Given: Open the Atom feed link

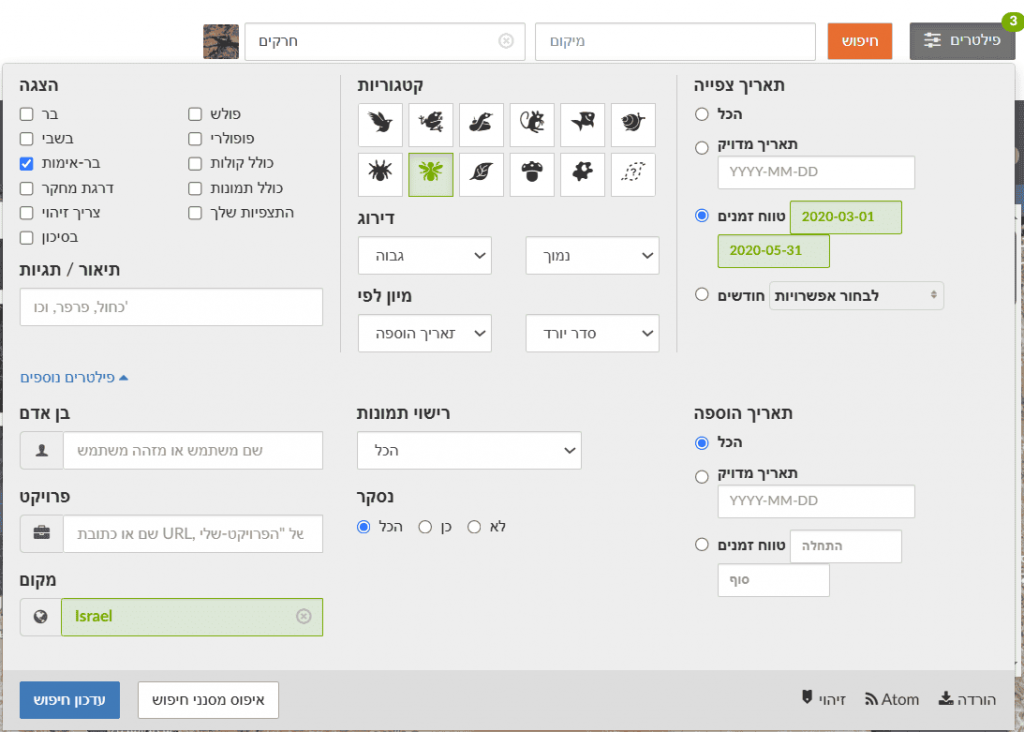Looking at the screenshot, I should 892,700.
